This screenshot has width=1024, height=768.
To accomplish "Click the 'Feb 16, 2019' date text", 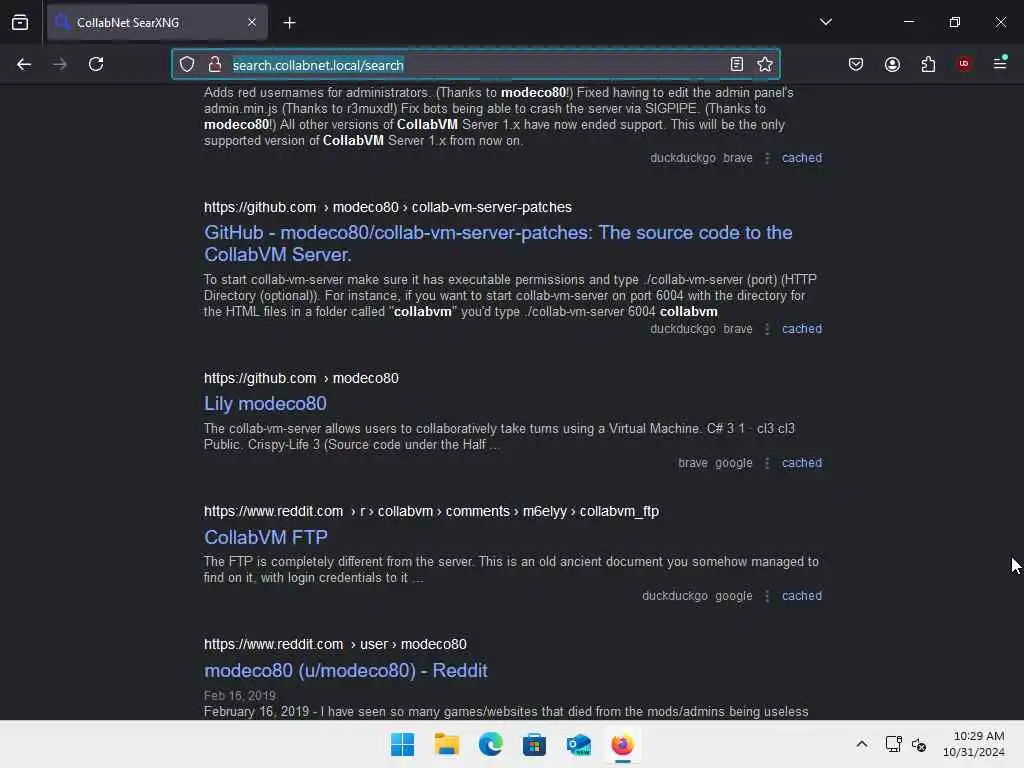I will click(x=240, y=696).
